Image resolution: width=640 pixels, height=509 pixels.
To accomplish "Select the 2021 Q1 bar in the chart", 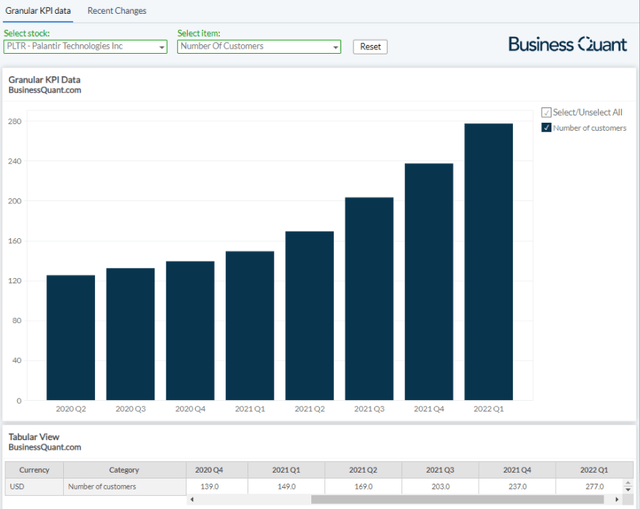I will (x=250, y=326).
